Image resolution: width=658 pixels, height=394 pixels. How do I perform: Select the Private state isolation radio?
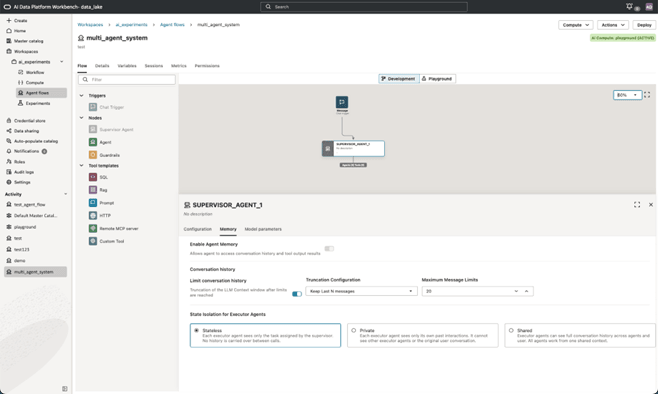(x=354, y=331)
